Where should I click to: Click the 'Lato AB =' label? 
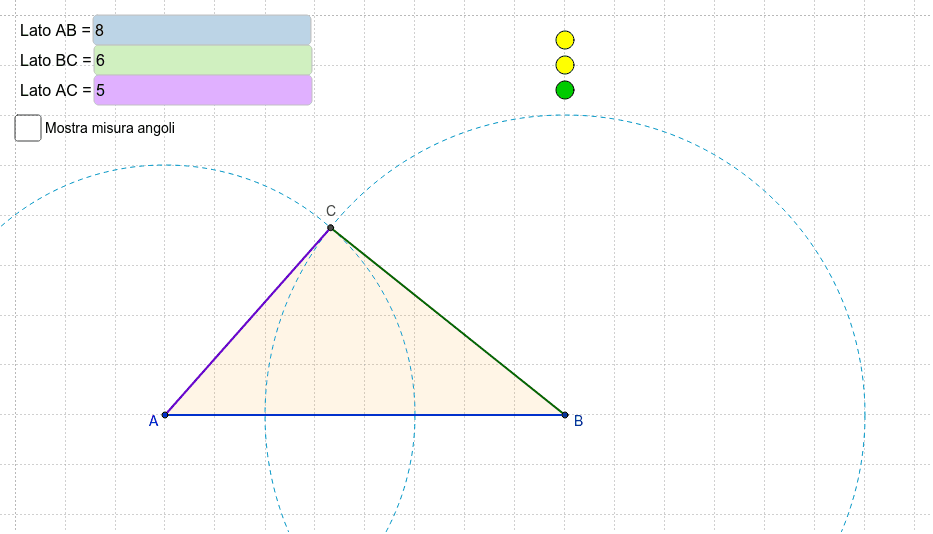pos(55,30)
